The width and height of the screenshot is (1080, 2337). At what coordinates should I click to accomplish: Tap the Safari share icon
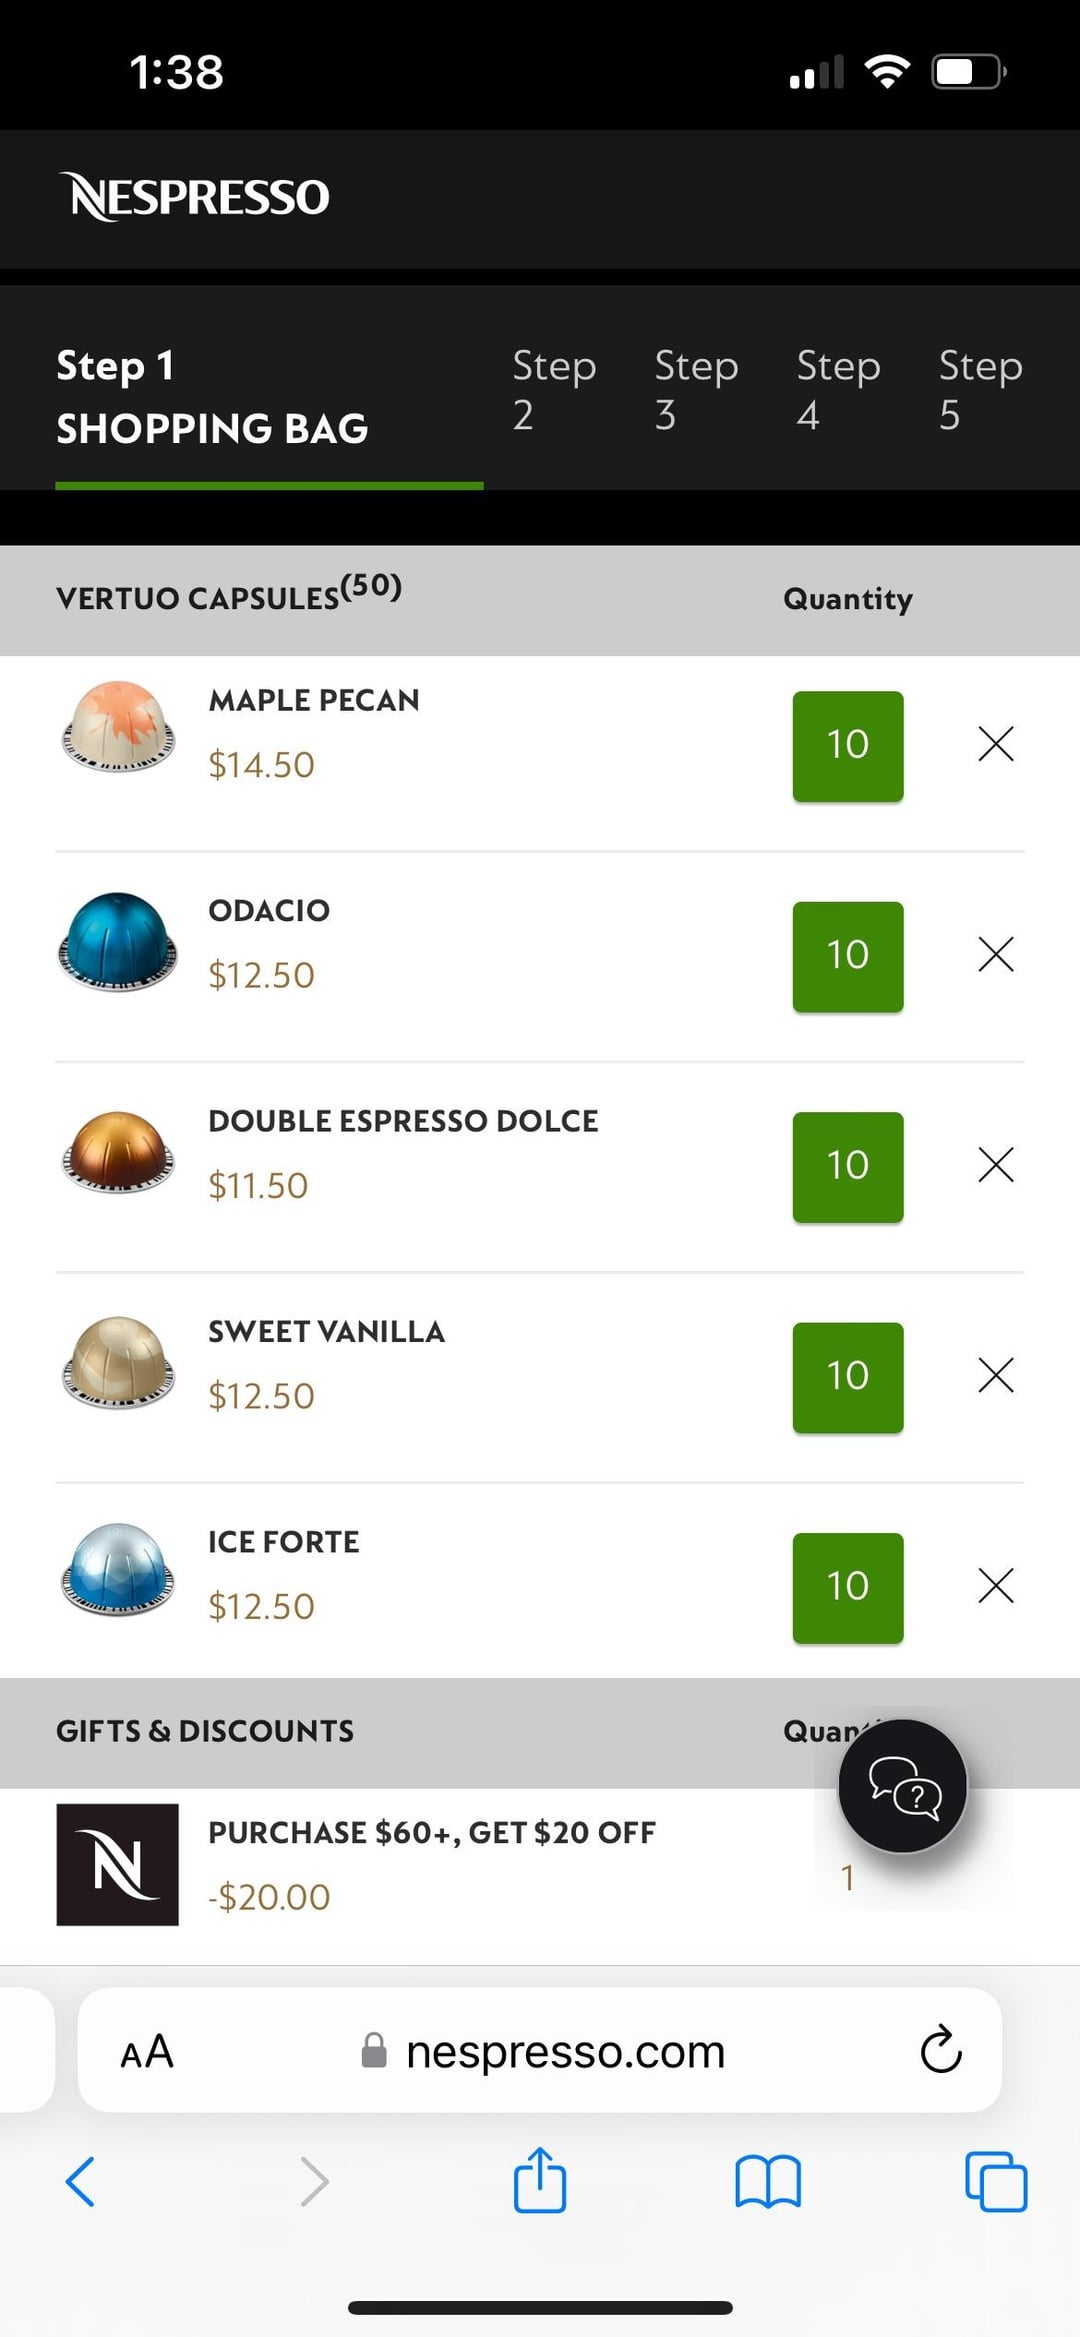[x=540, y=2180]
